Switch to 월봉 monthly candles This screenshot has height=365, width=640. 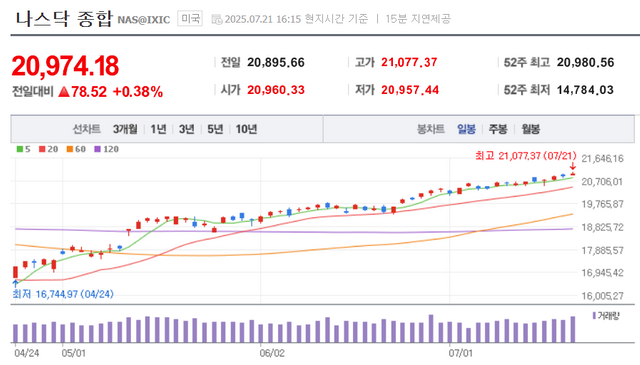[x=530, y=129]
